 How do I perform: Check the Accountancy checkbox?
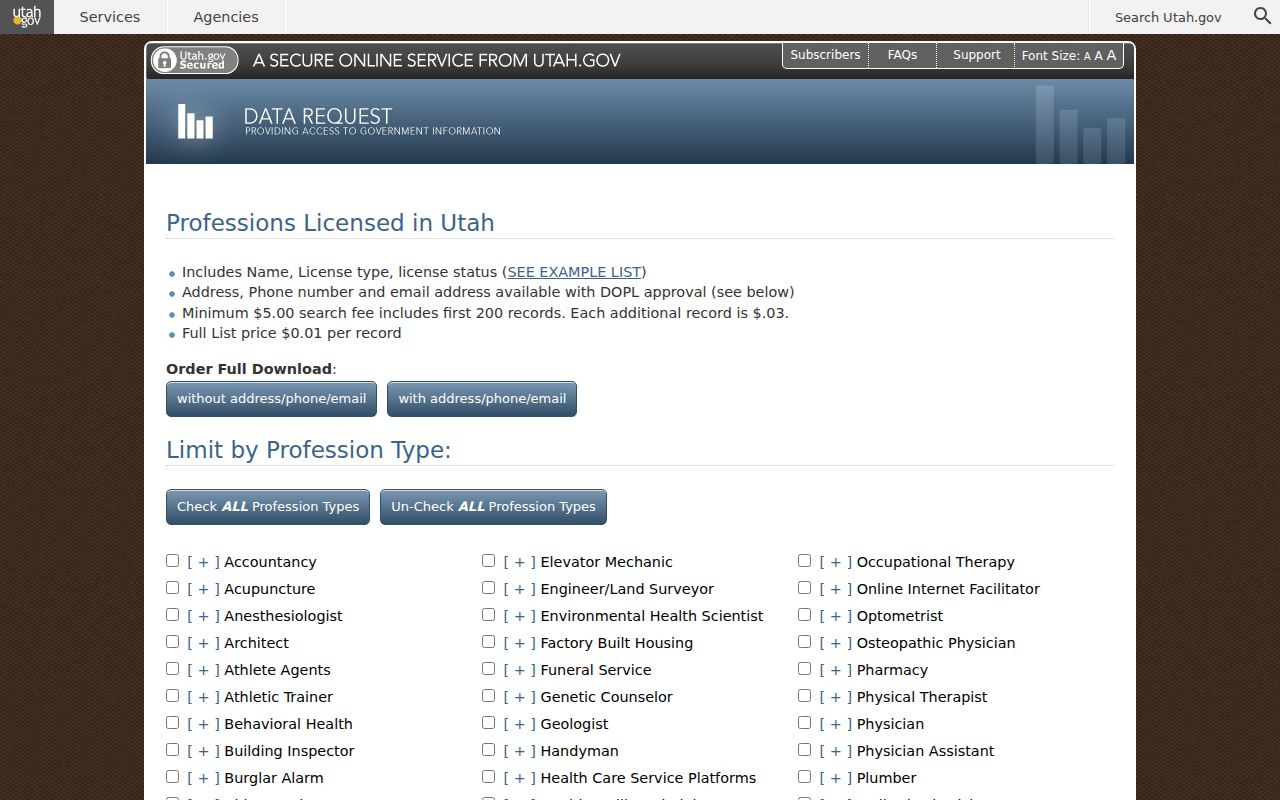tap(173, 561)
